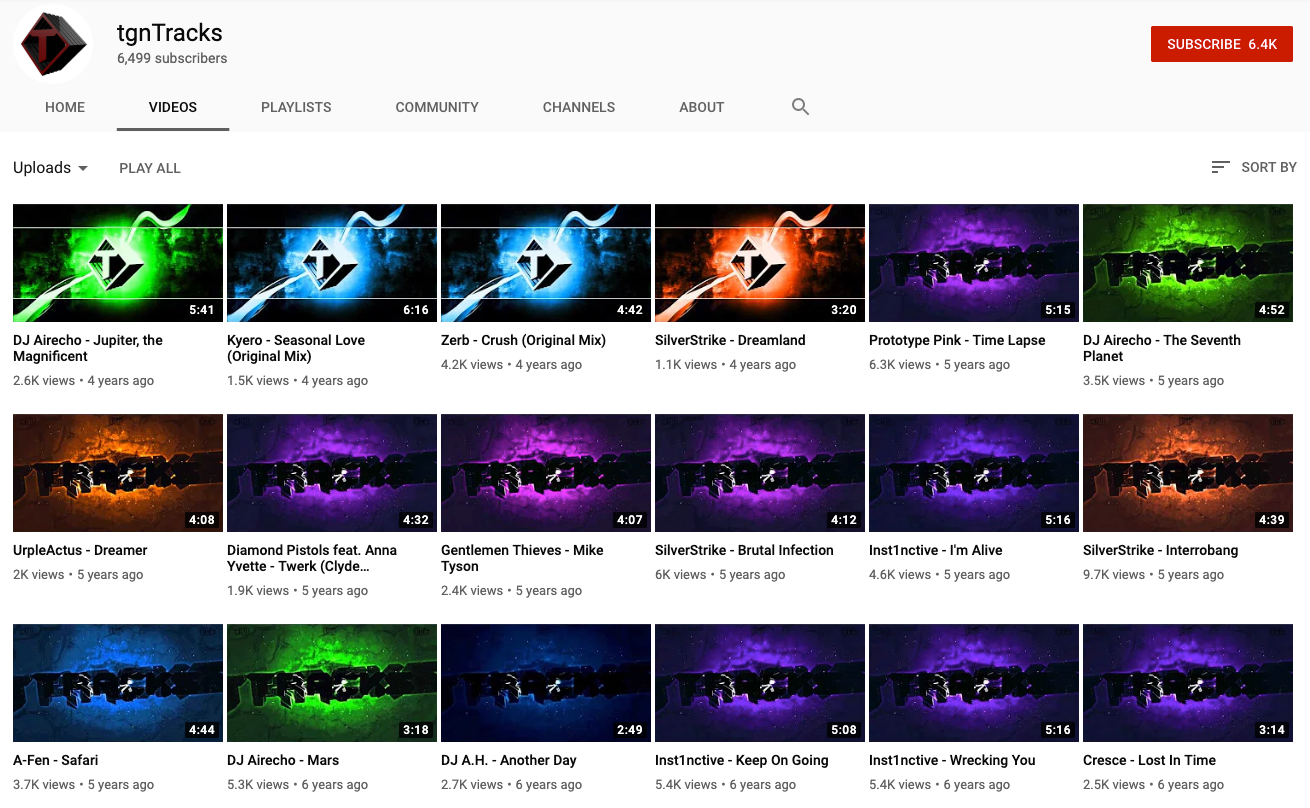This screenshot has width=1310, height=808.
Task: Open Zerb - Crush video thumbnail
Action: 546,263
